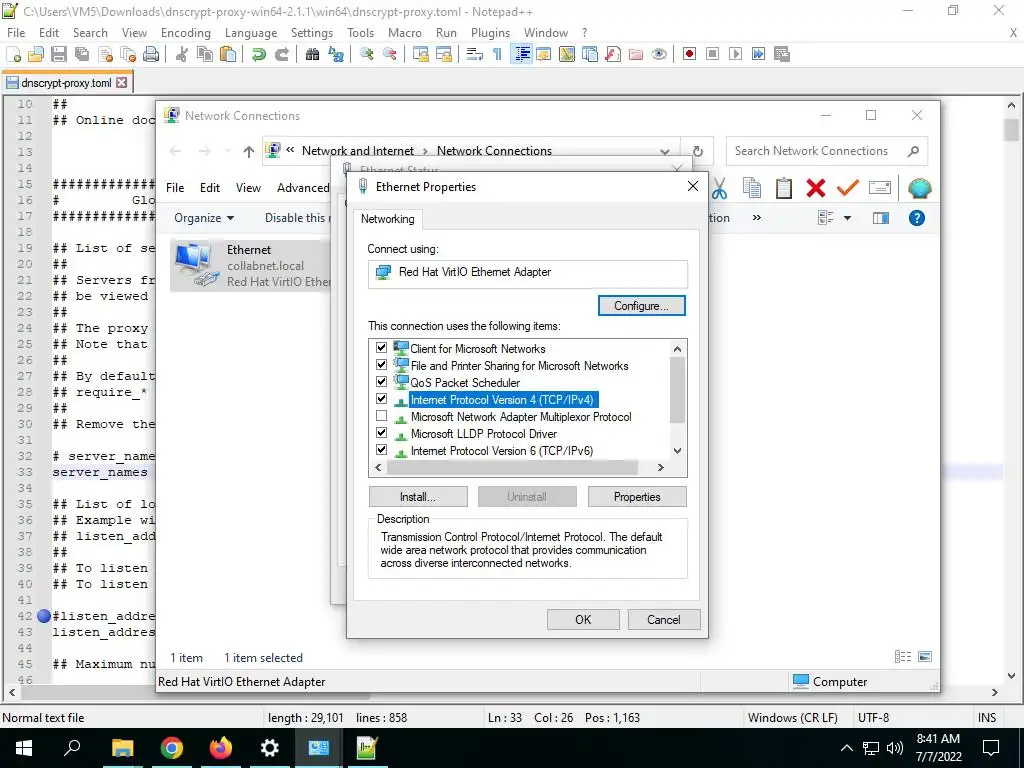Click Run macro multiple times icon
The image size is (1024, 768).
[x=758, y=54]
